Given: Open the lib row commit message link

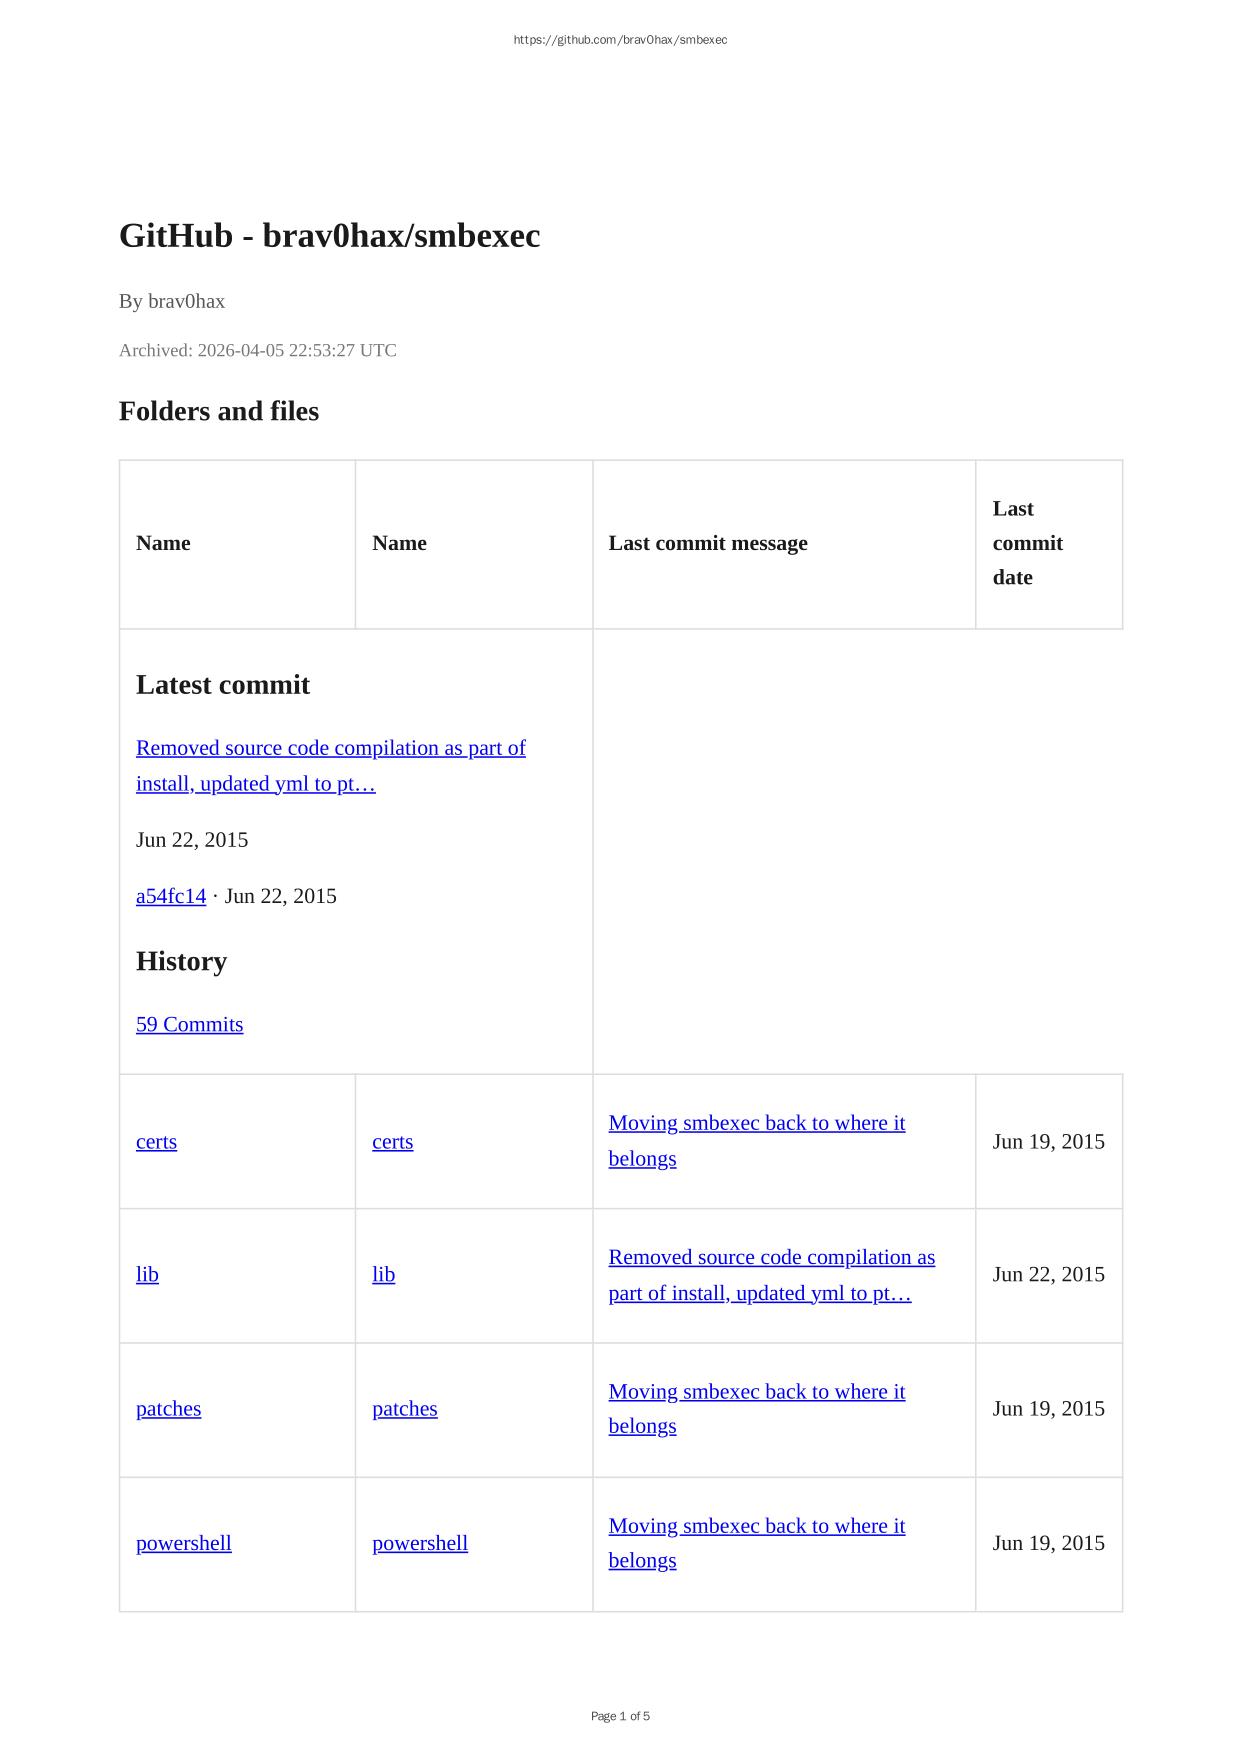Looking at the screenshot, I should coord(771,1258).
